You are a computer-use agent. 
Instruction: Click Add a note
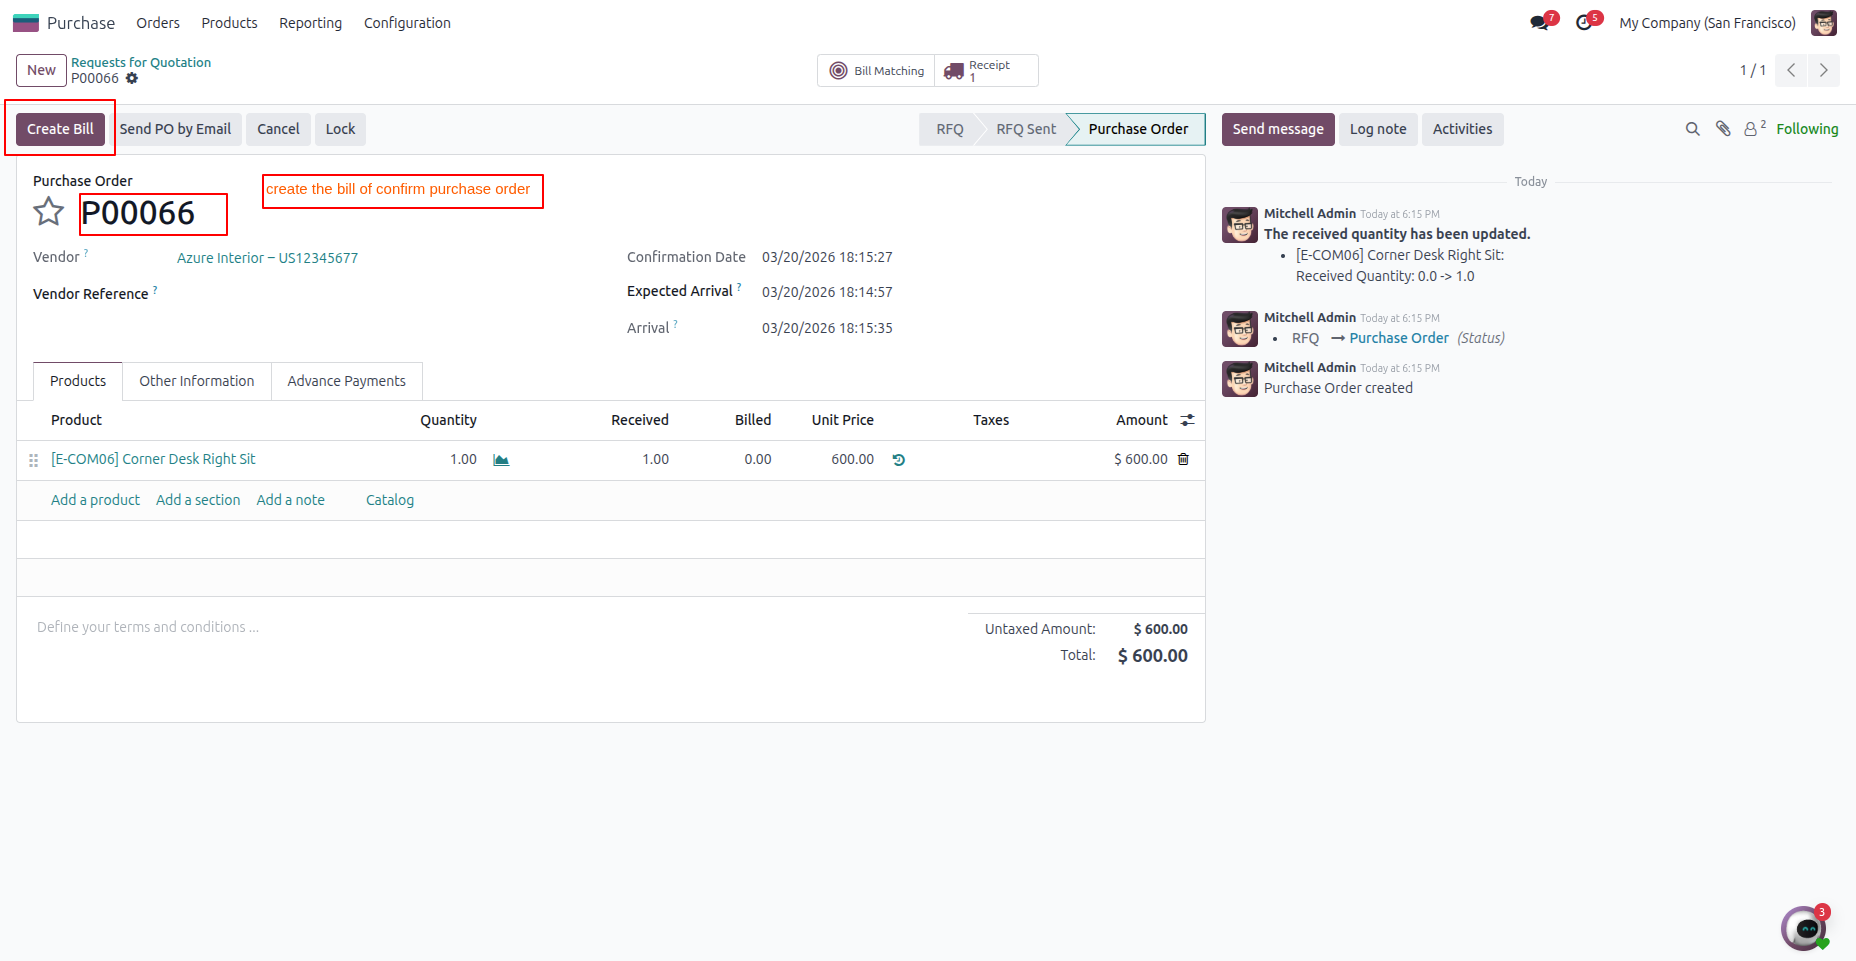tap(290, 500)
